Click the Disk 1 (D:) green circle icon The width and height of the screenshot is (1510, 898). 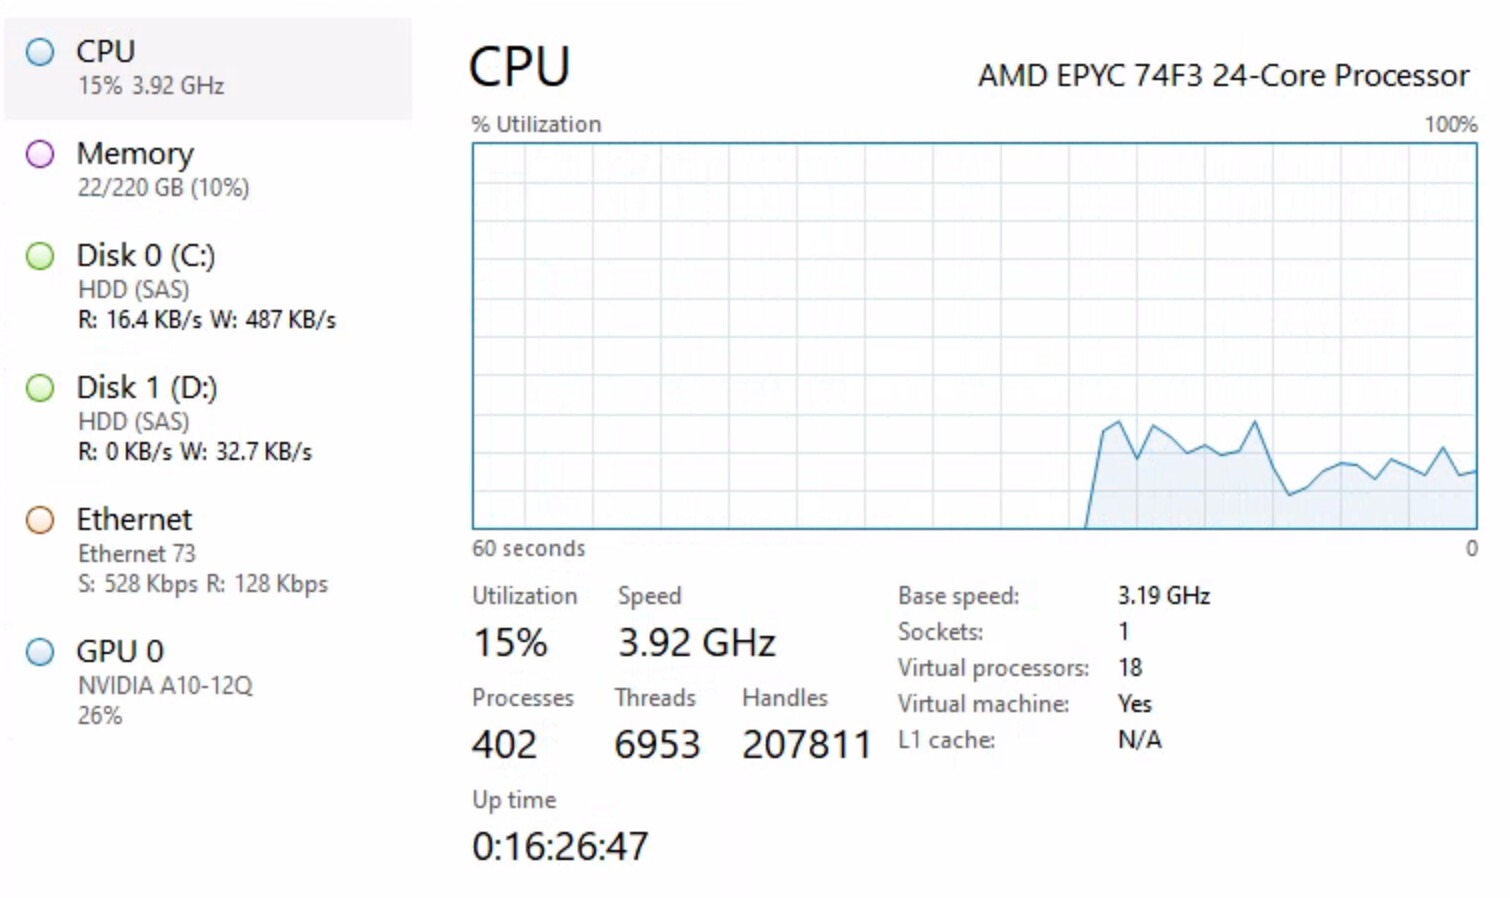click(40, 388)
